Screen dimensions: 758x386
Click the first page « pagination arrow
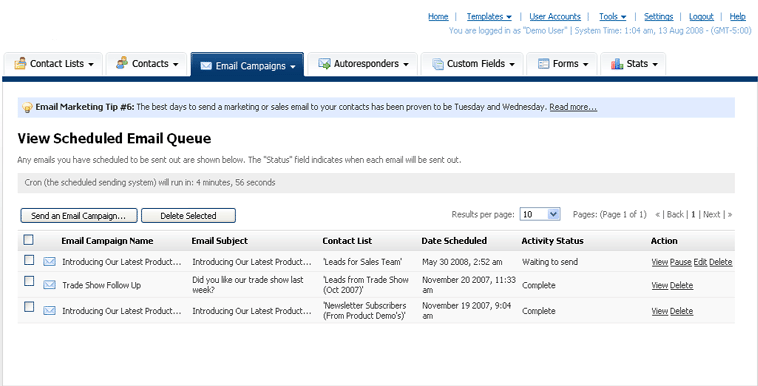657,214
